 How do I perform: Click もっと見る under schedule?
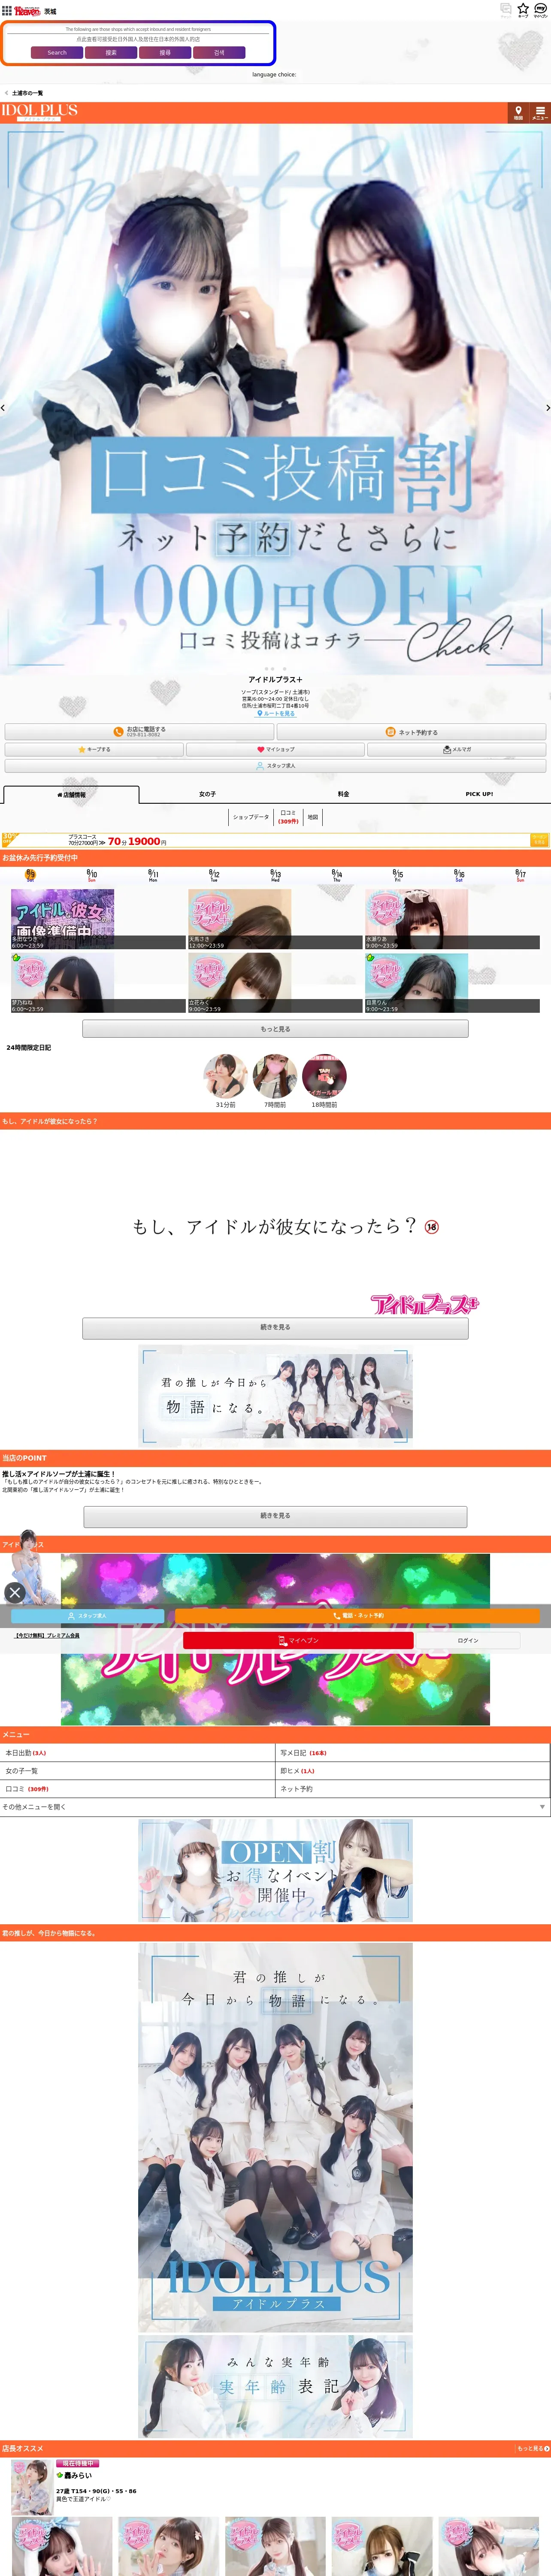coord(275,1029)
